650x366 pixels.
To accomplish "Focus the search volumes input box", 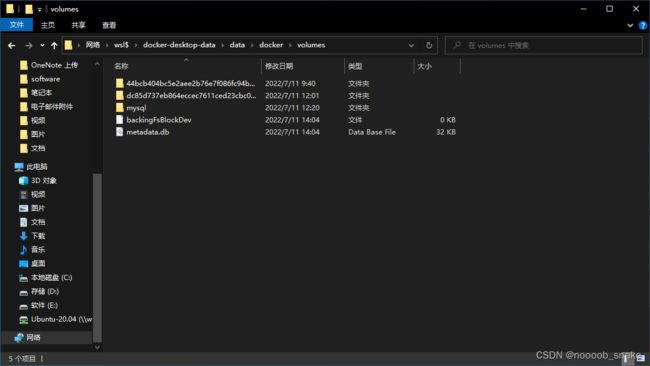I will point(544,45).
